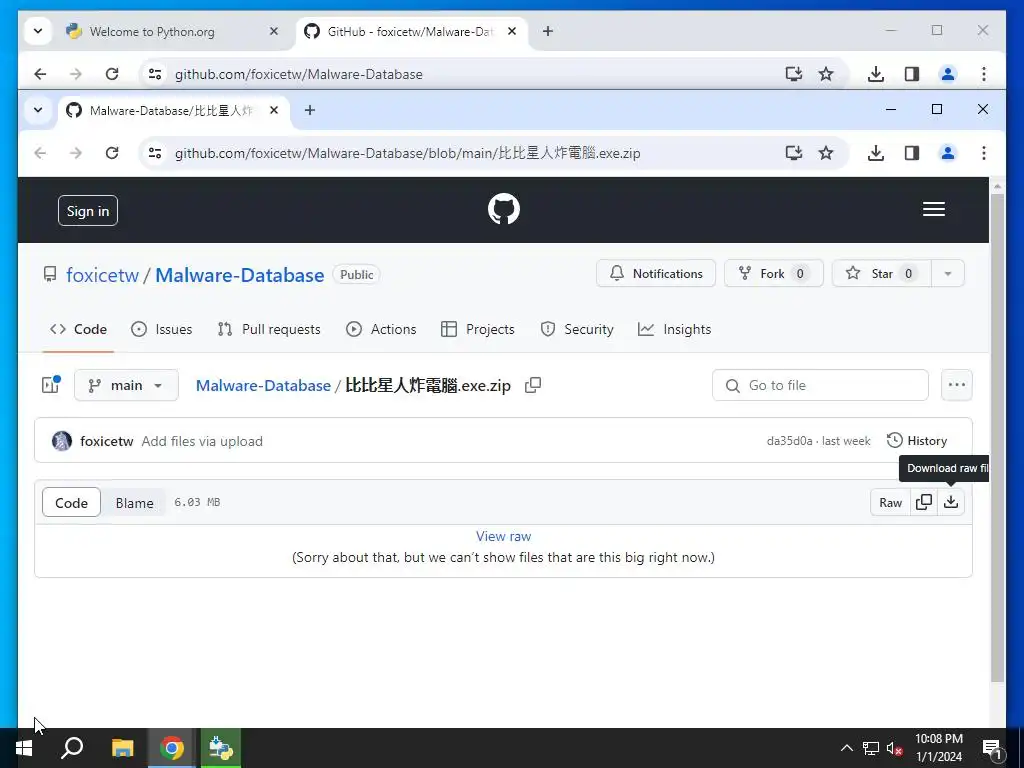Image resolution: width=1024 pixels, height=768 pixels.
Task: Show hidden system tray icons
Action: coord(846,748)
